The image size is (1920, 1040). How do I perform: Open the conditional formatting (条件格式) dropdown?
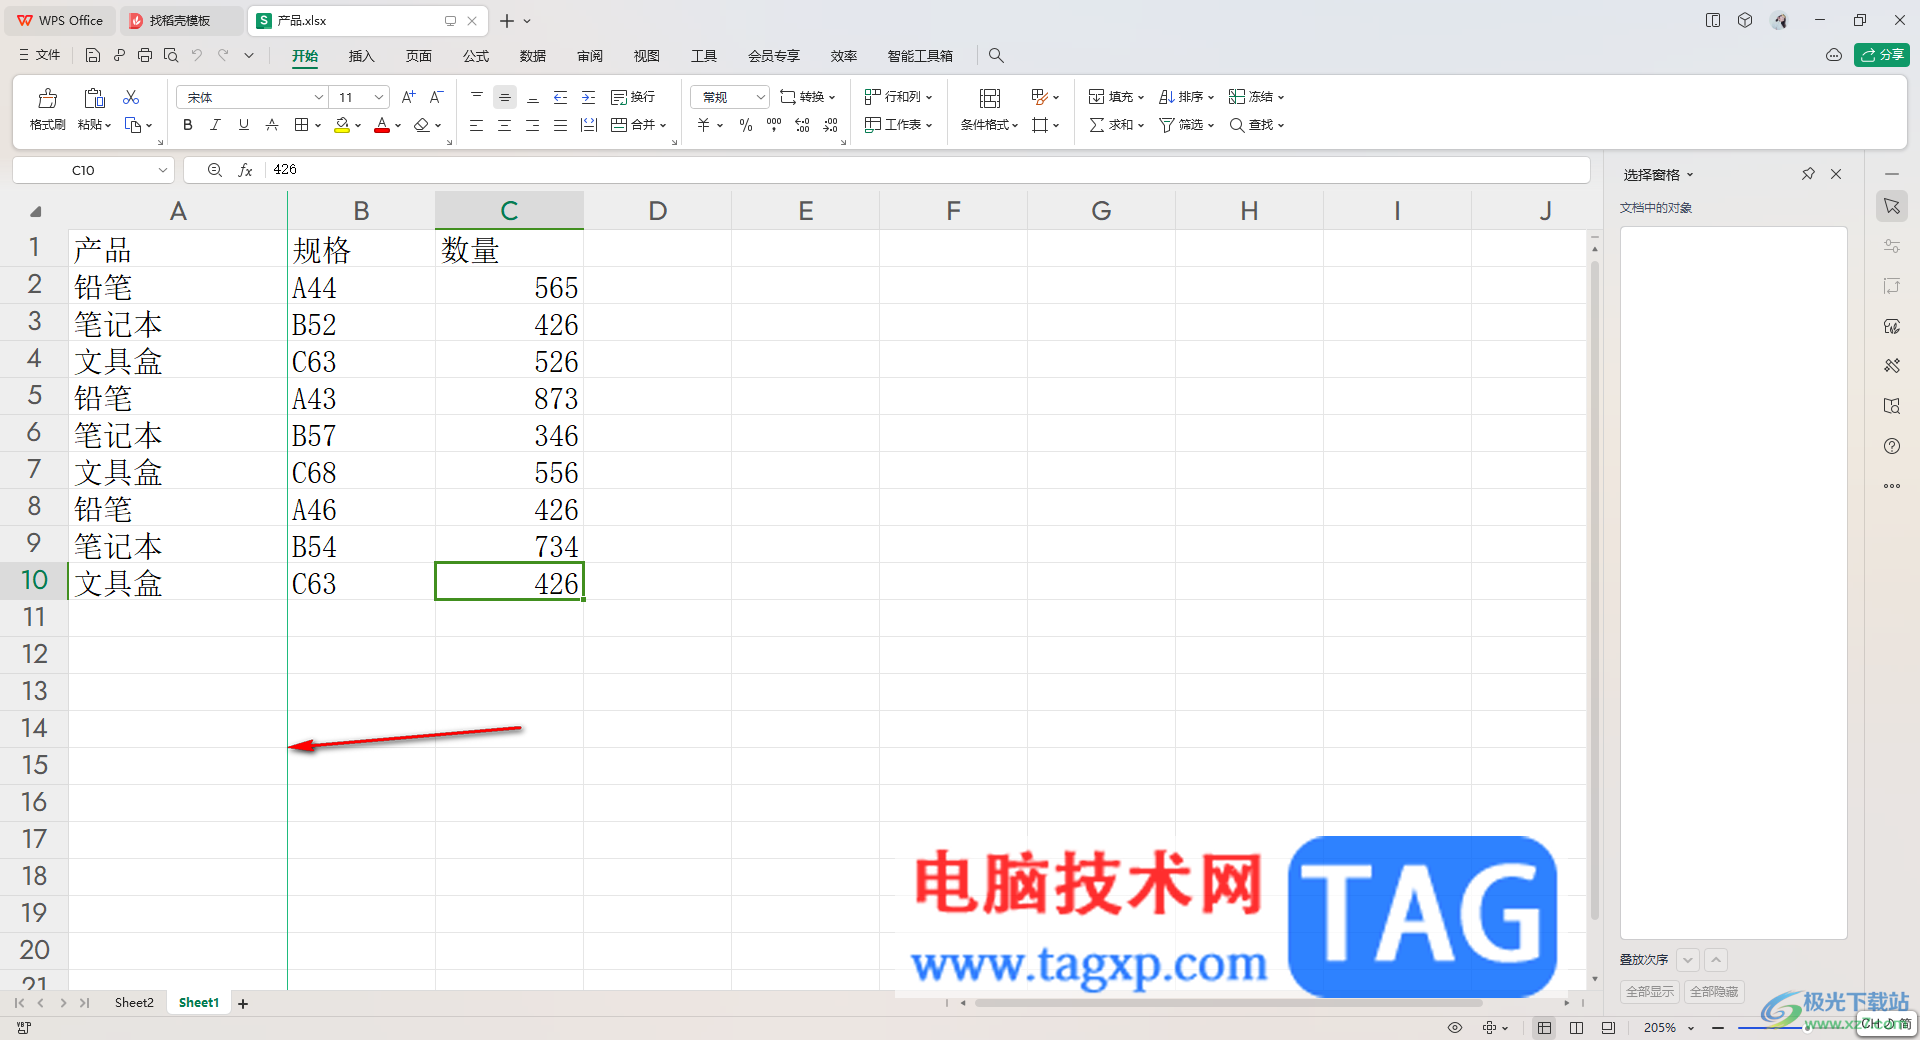click(989, 125)
